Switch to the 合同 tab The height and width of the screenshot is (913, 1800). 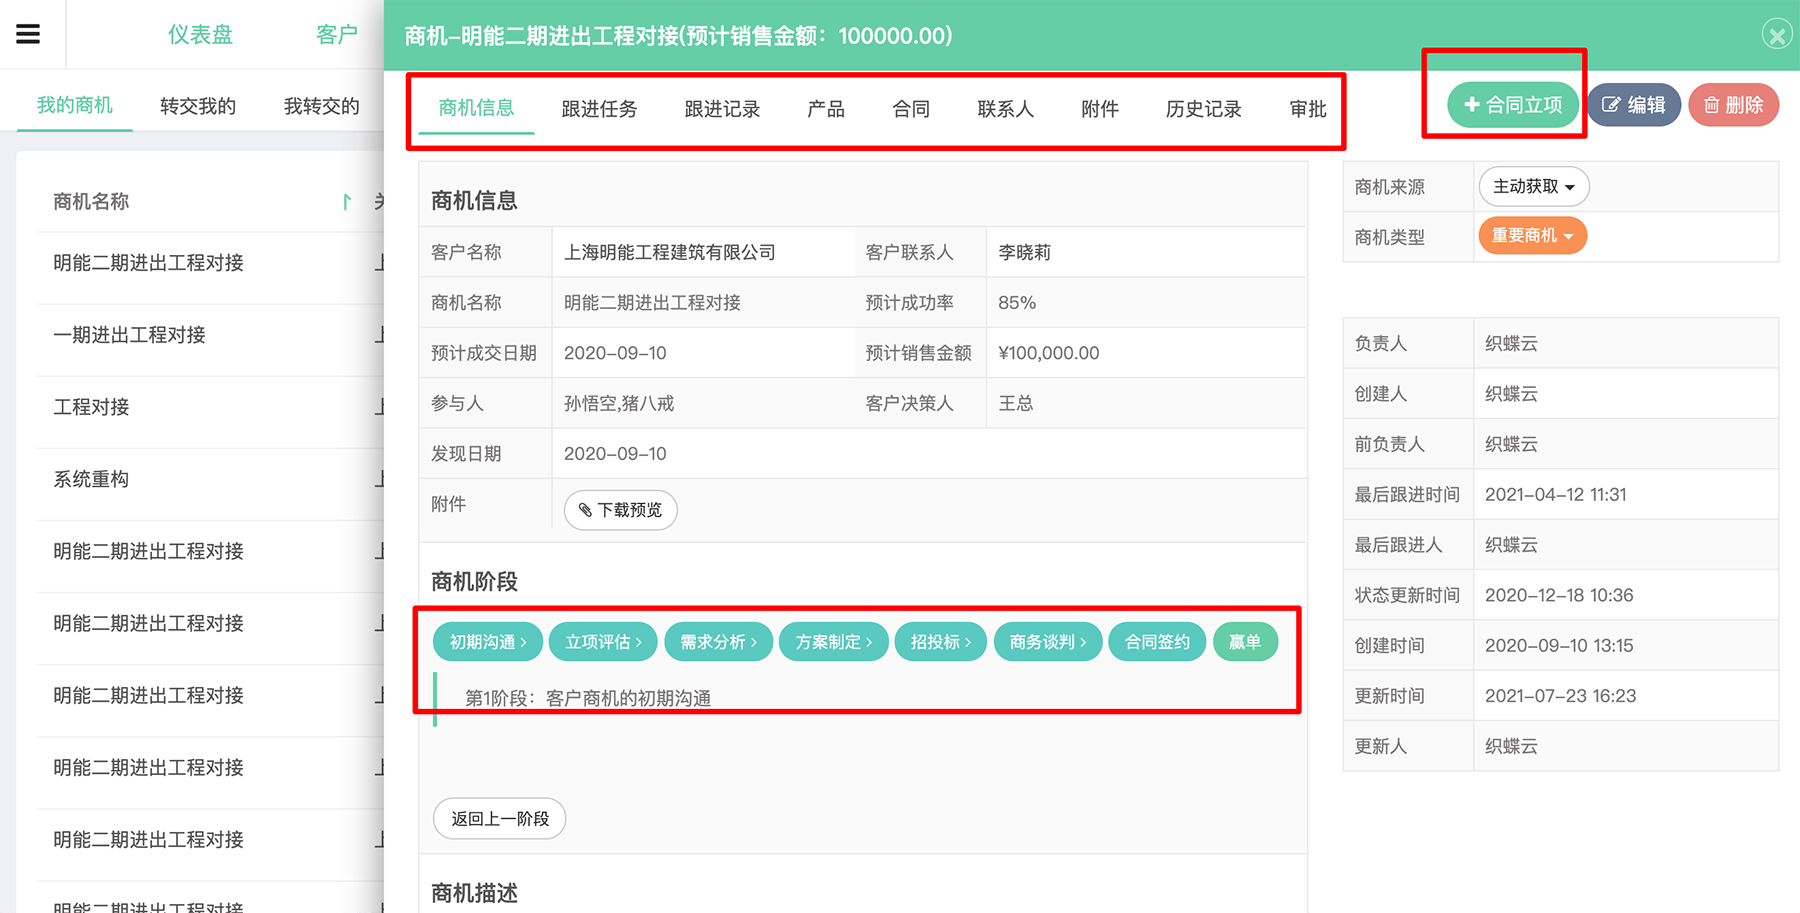(911, 109)
